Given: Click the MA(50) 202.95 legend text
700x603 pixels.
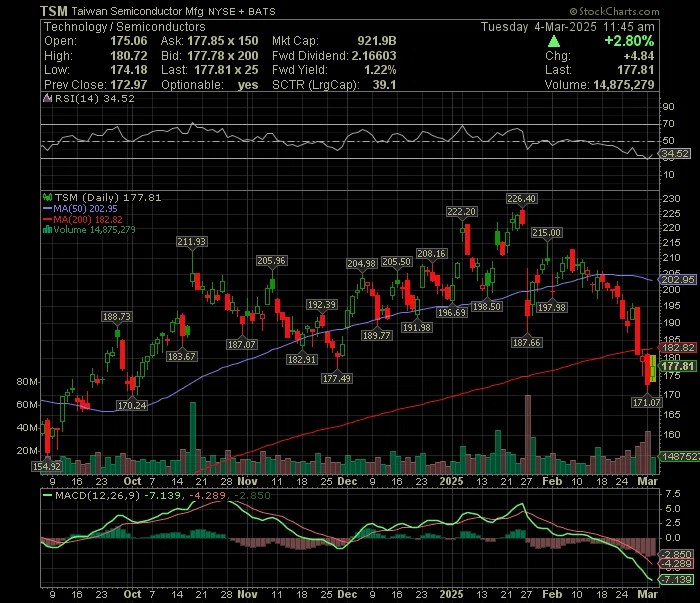Looking at the screenshot, I should tap(86, 208).
